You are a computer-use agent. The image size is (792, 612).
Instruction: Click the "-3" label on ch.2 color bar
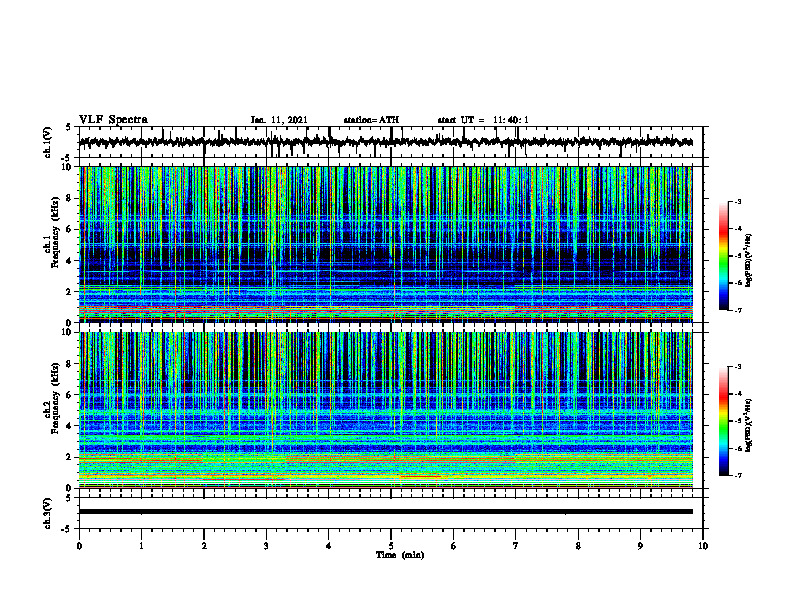(737, 367)
